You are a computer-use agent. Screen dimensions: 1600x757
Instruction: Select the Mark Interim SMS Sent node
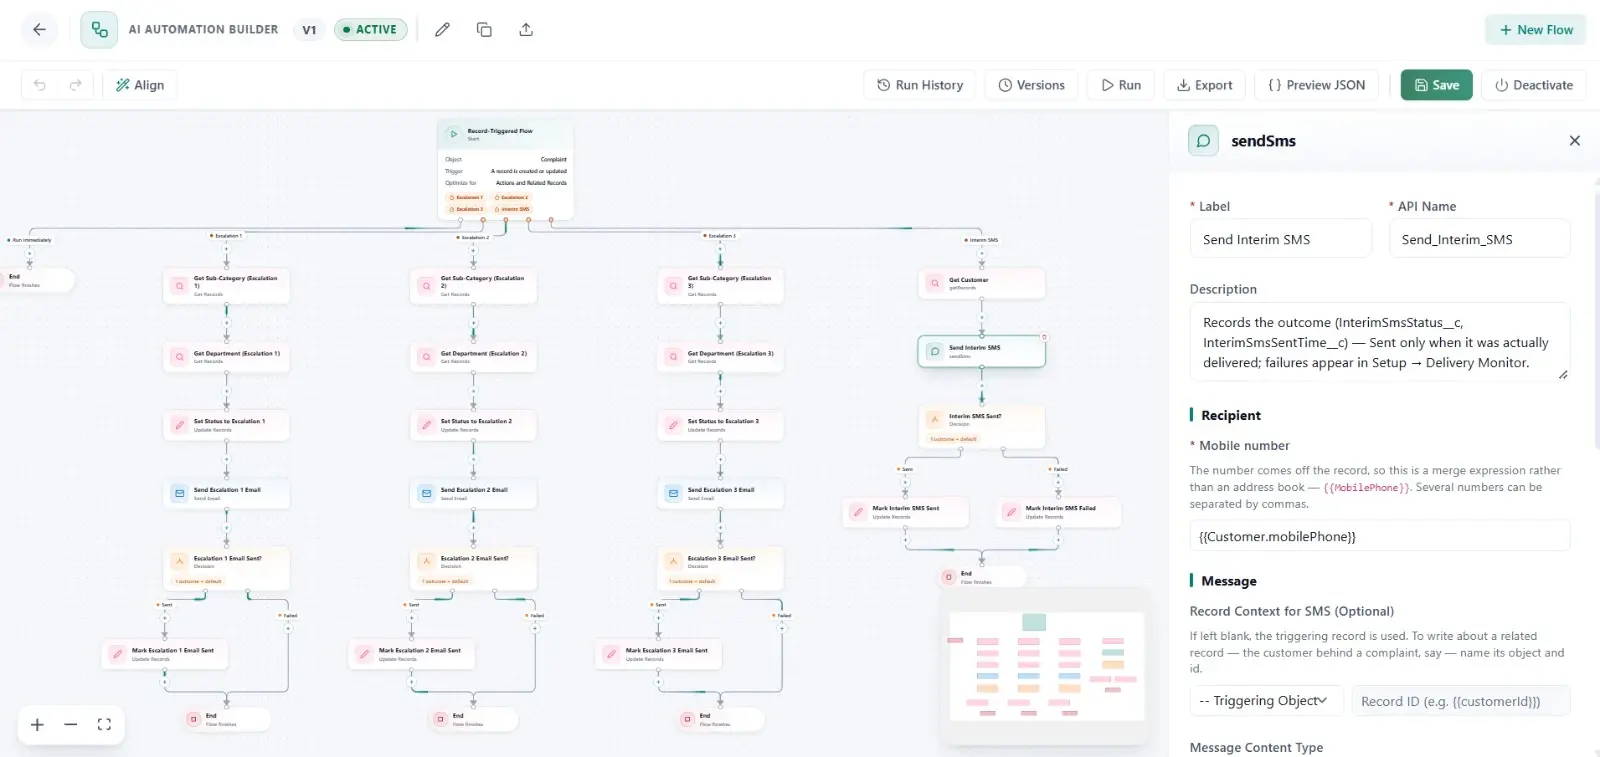click(906, 512)
